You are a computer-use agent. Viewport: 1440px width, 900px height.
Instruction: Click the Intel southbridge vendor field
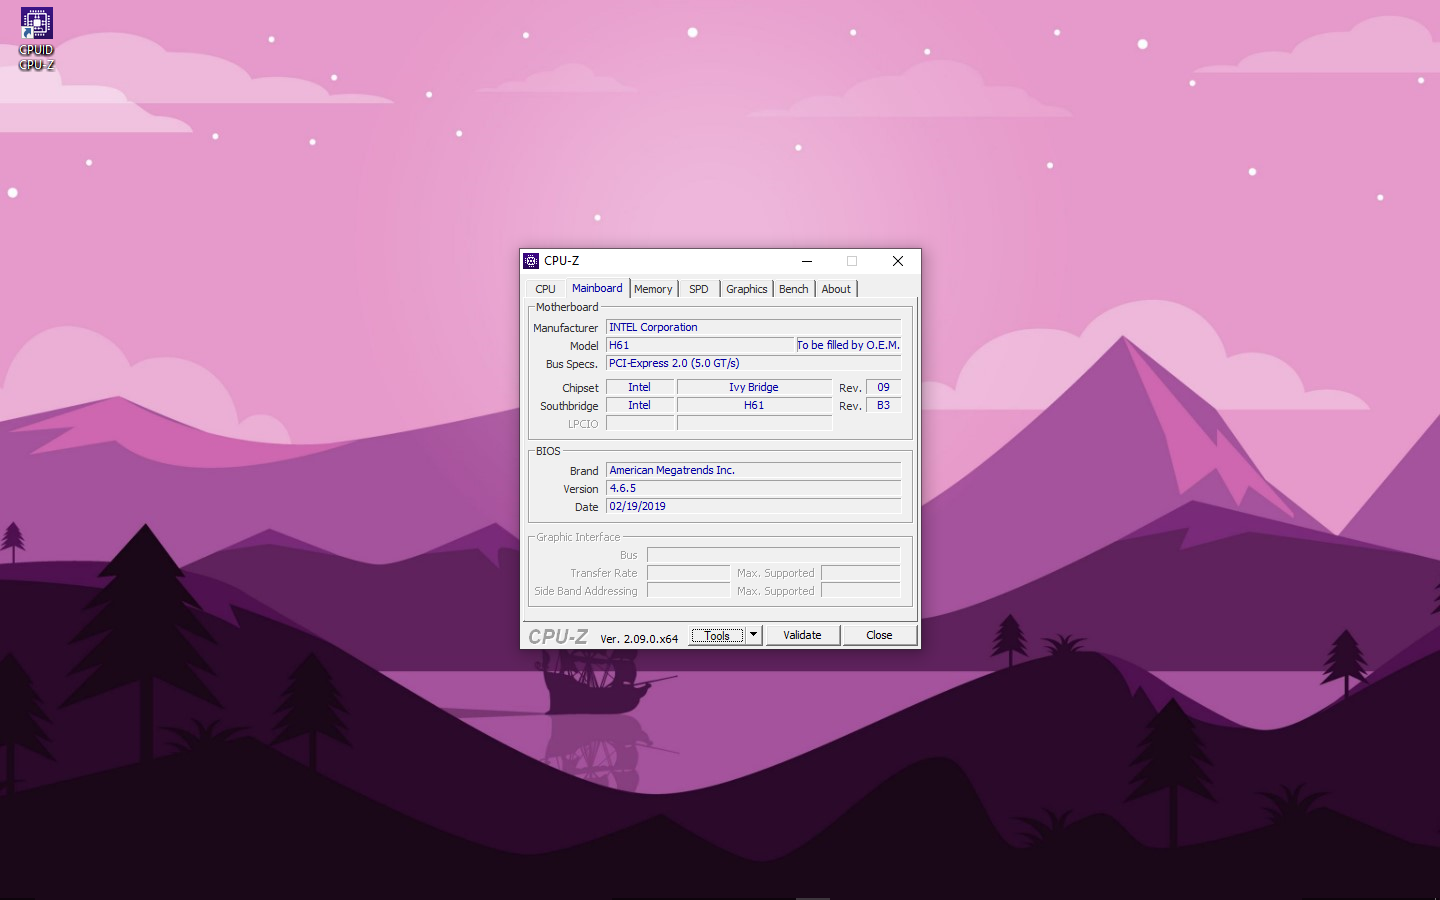coord(640,405)
